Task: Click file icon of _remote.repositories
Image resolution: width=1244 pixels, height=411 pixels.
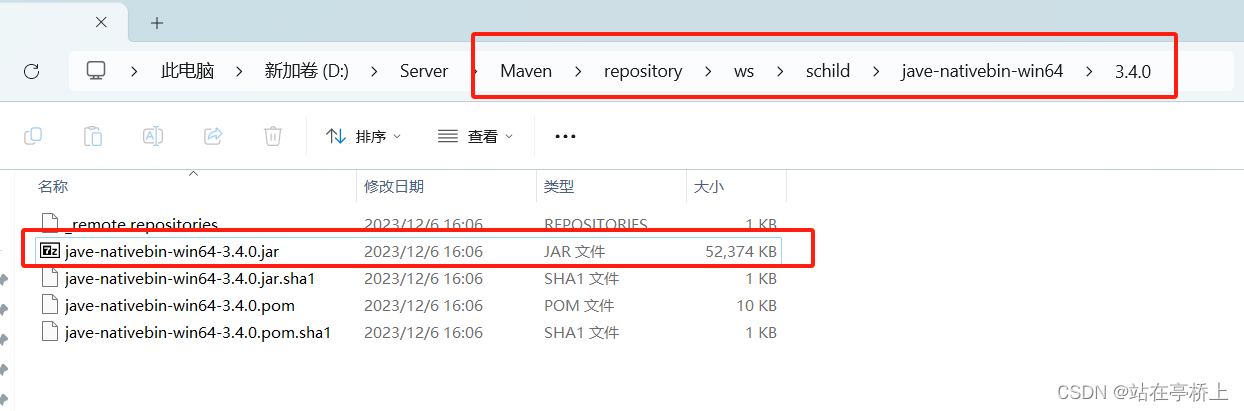Action: click(50, 224)
